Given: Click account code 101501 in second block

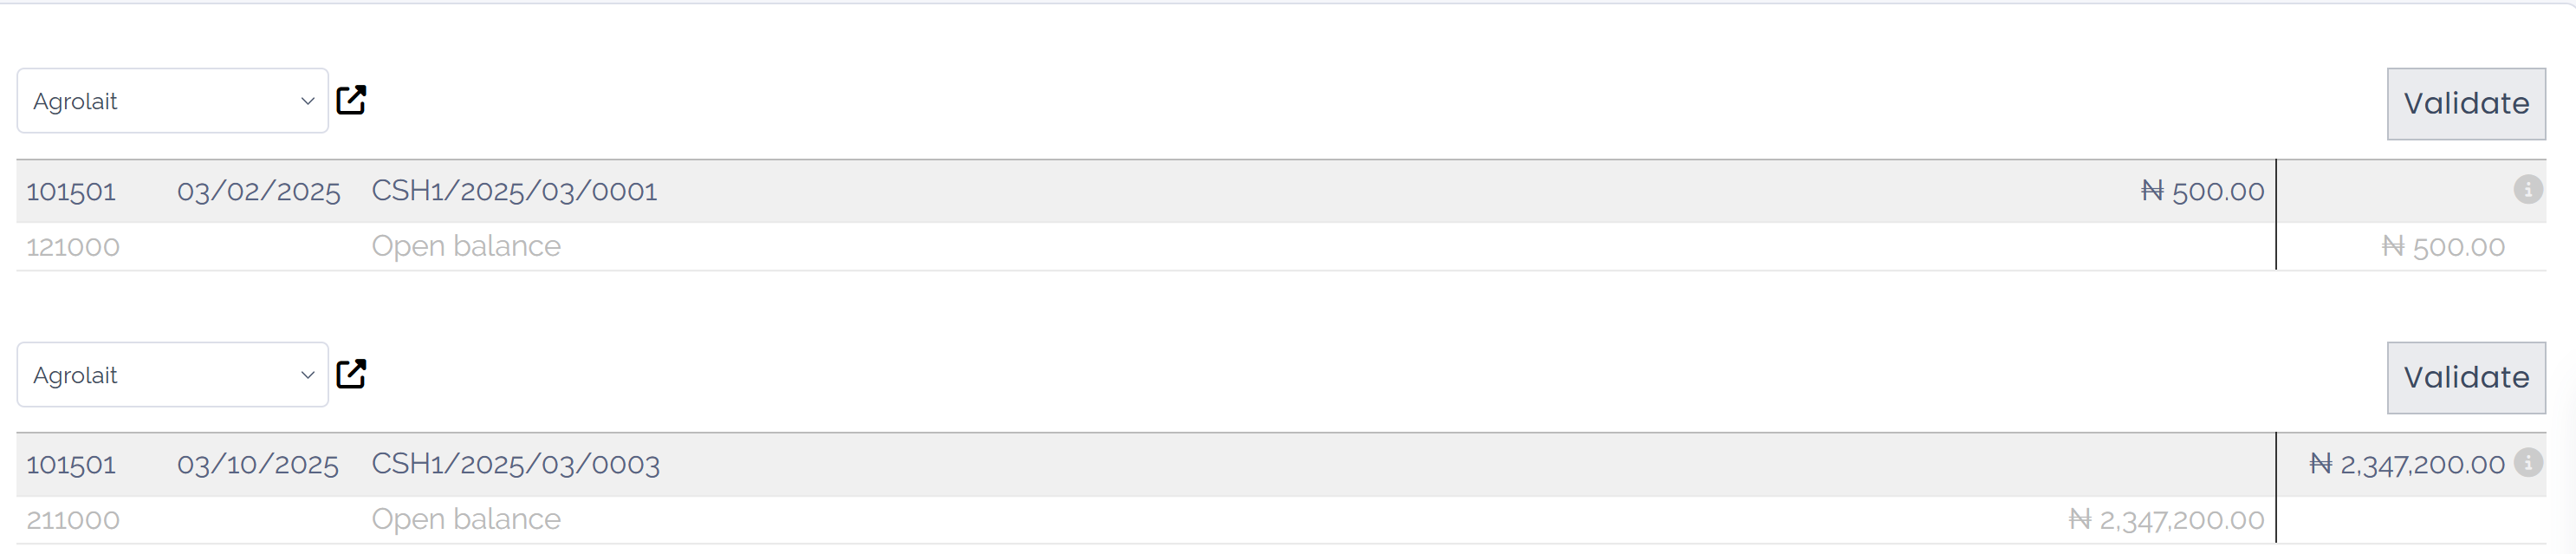Looking at the screenshot, I should (71, 464).
